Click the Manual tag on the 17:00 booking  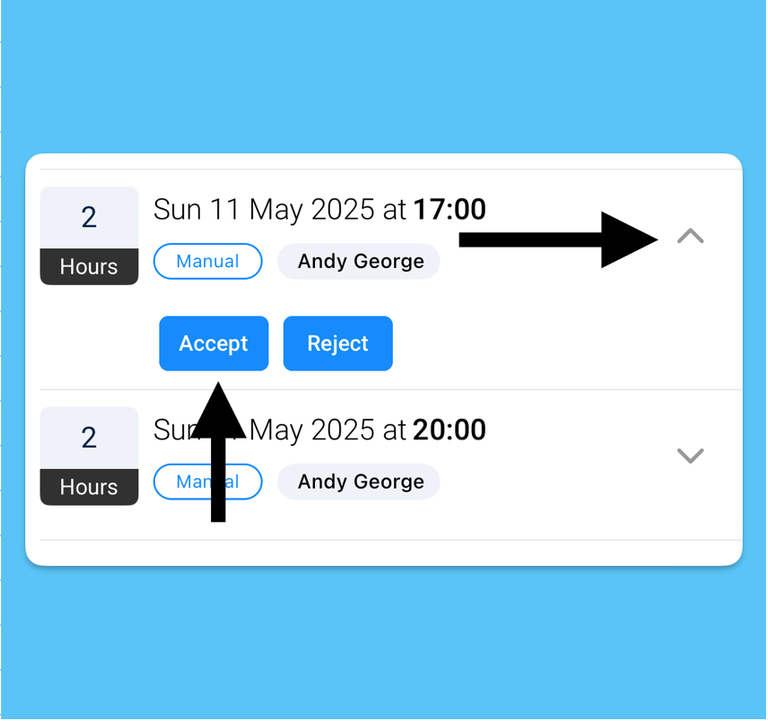208,262
